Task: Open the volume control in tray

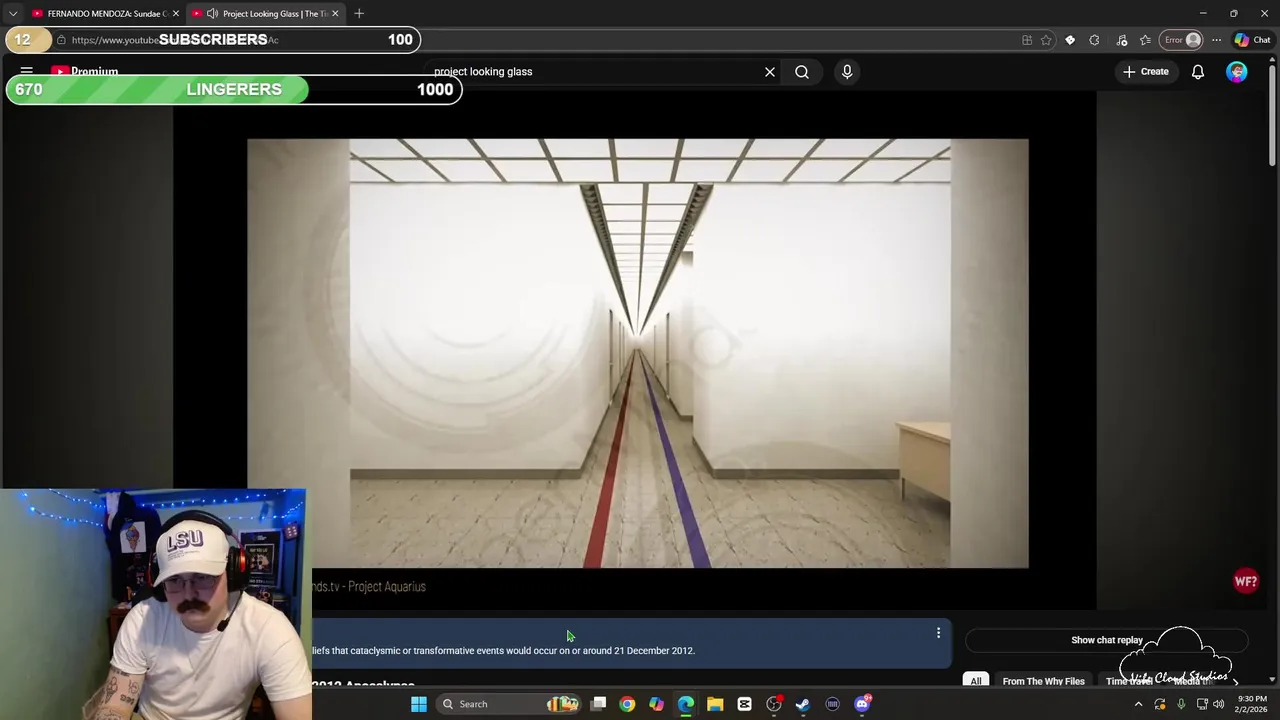Action: click(1218, 704)
